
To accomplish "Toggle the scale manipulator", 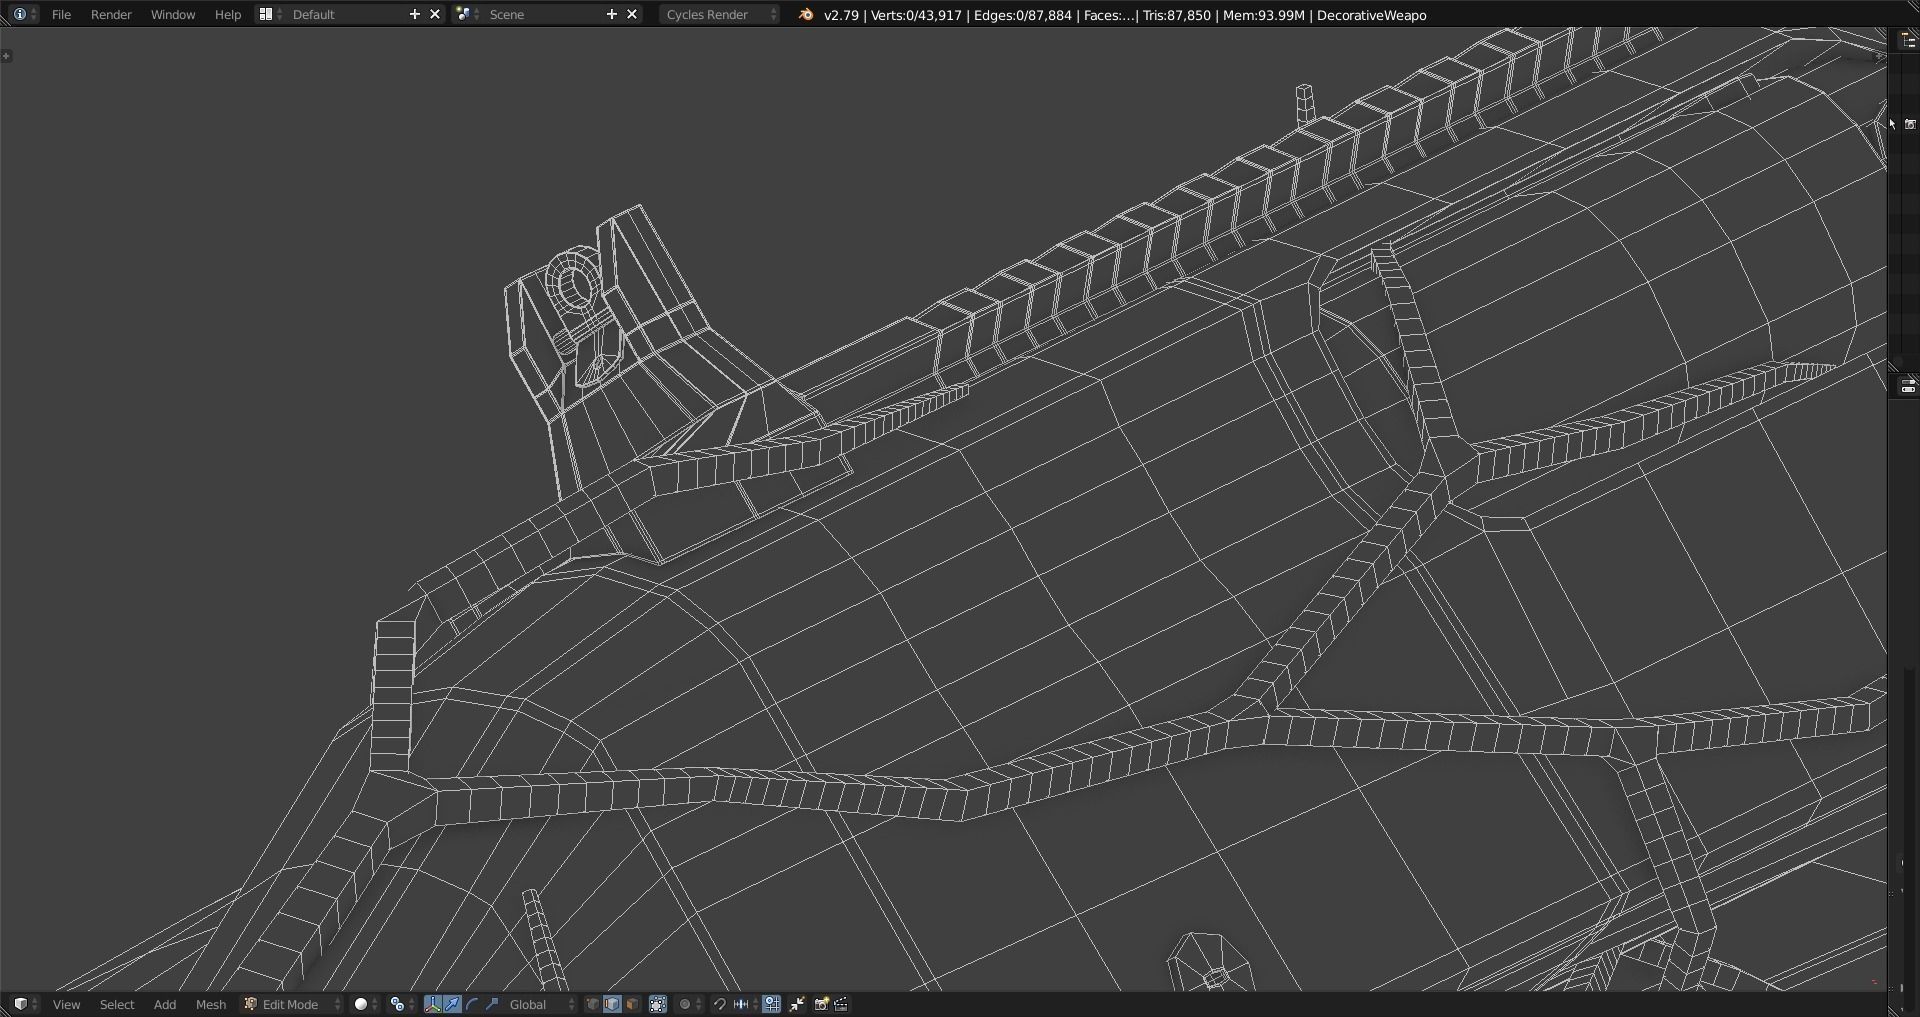I will pyautogui.click(x=492, y=1004).
